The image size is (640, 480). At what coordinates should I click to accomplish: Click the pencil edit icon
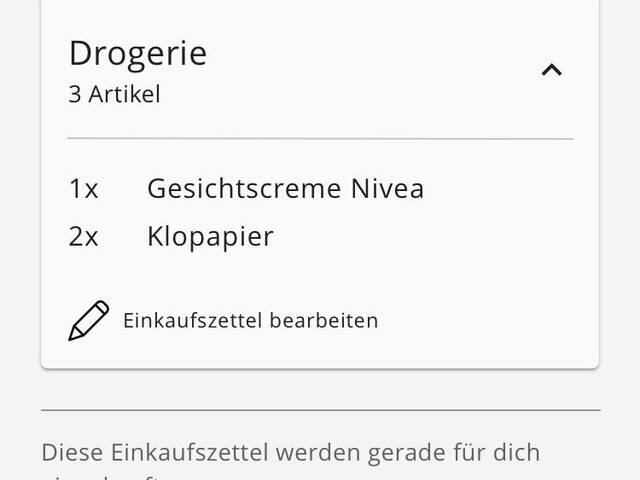pos(88,320)
